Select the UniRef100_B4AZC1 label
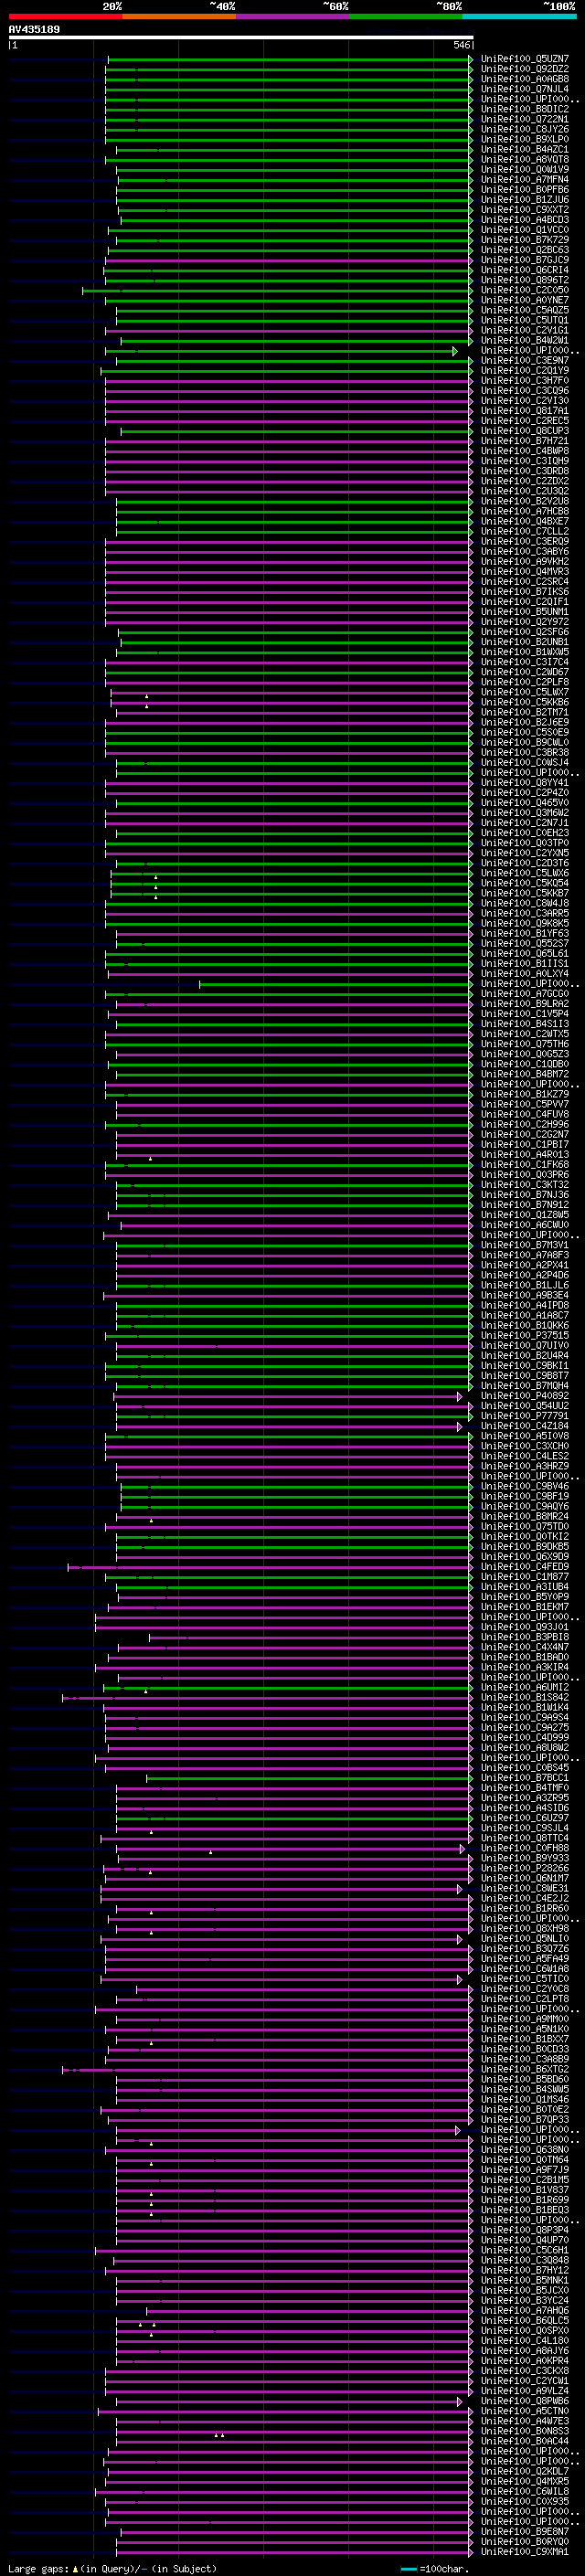This screenshot has width=585, height=2576. pyautogui.click(x=525, y=150)
